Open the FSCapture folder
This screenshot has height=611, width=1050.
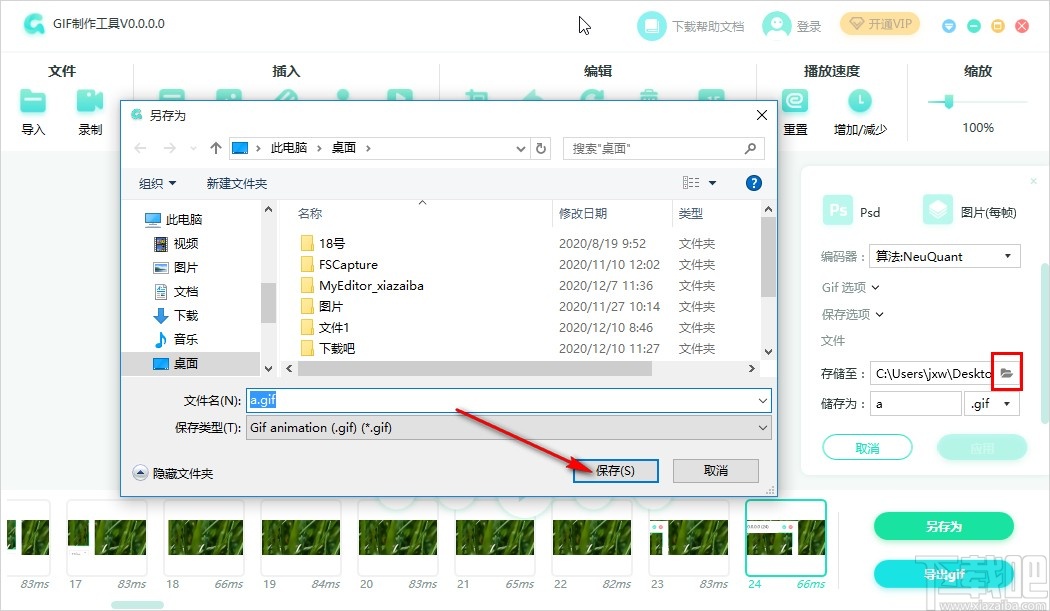(348, 265)
